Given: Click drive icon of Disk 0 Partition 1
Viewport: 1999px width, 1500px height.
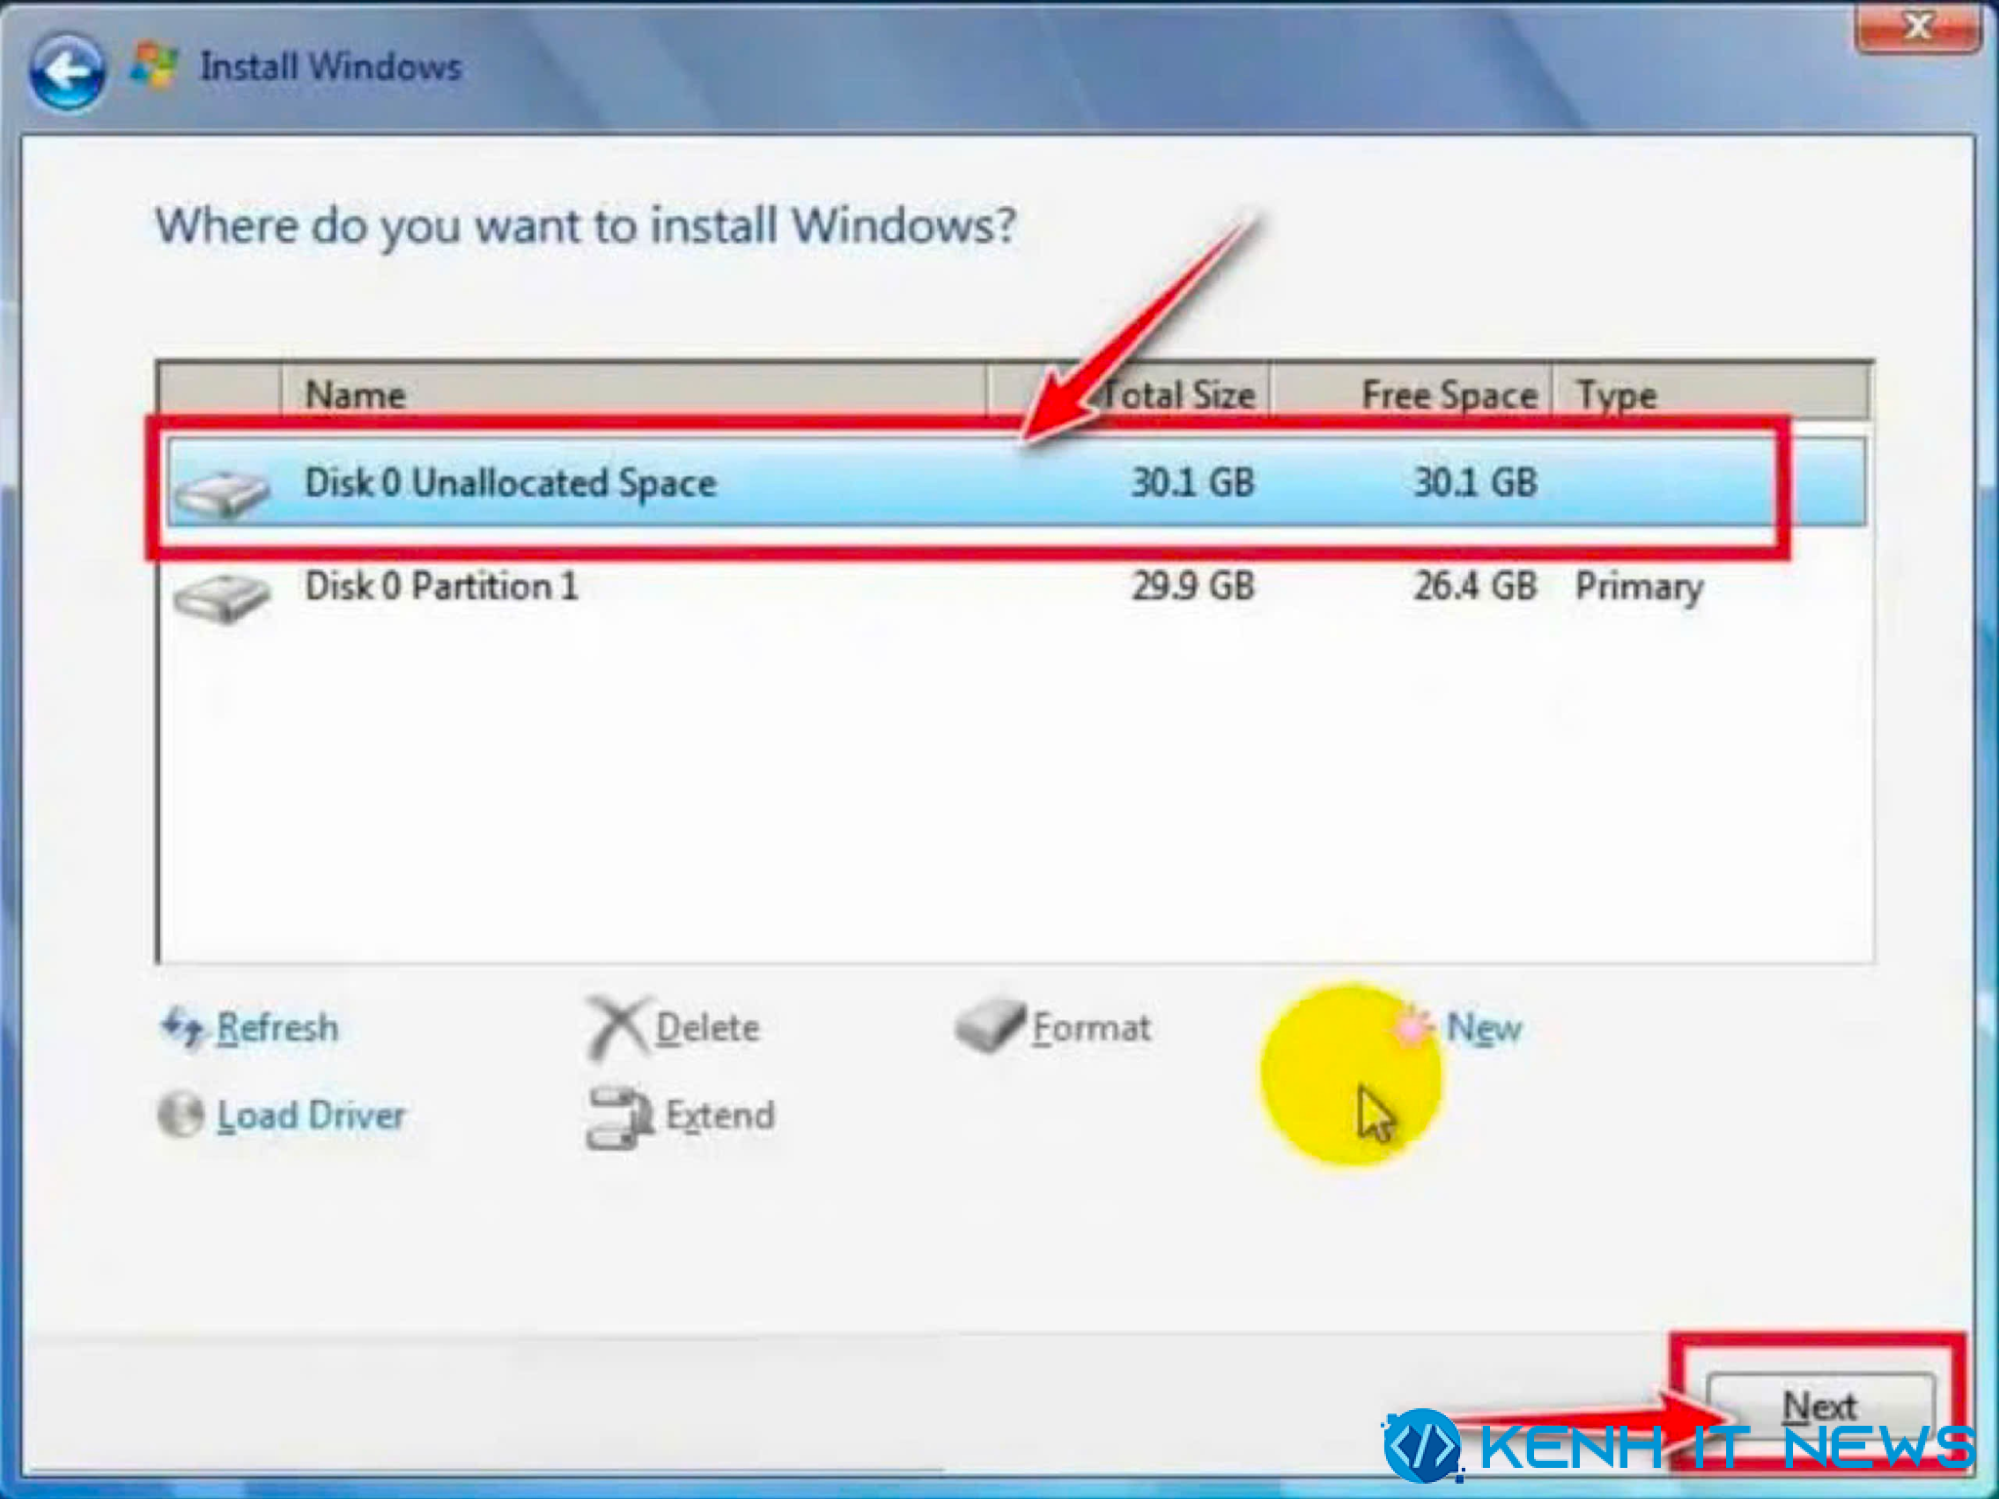Looking at the screenshot, I should [x=222, y=597].
